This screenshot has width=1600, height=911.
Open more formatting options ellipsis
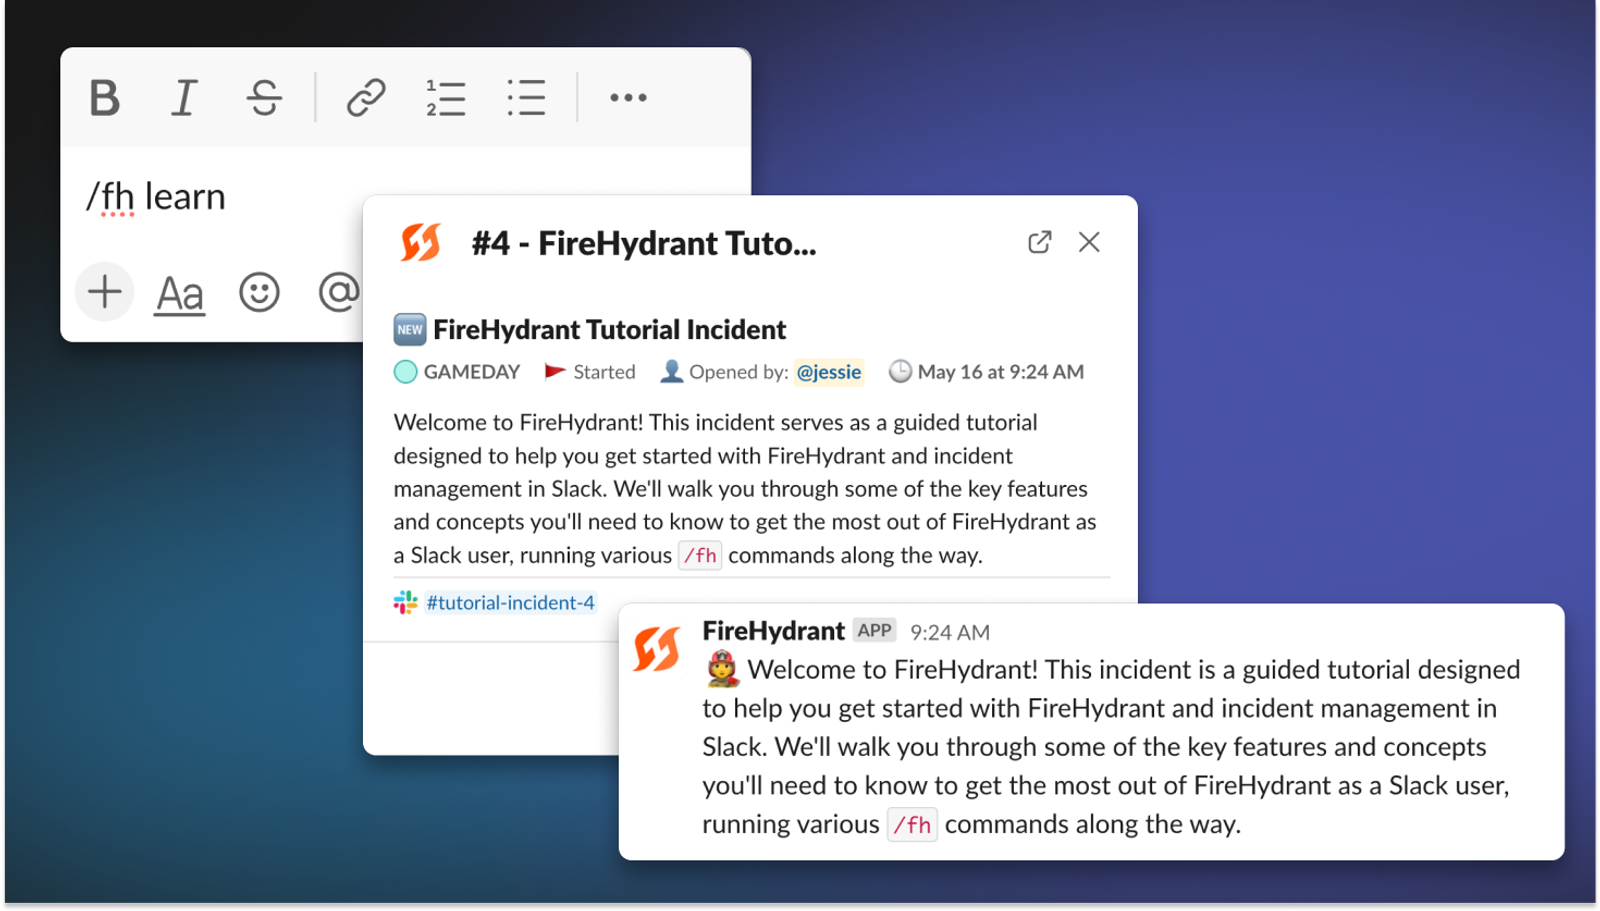pyautogui.click(x=628, y=97)
